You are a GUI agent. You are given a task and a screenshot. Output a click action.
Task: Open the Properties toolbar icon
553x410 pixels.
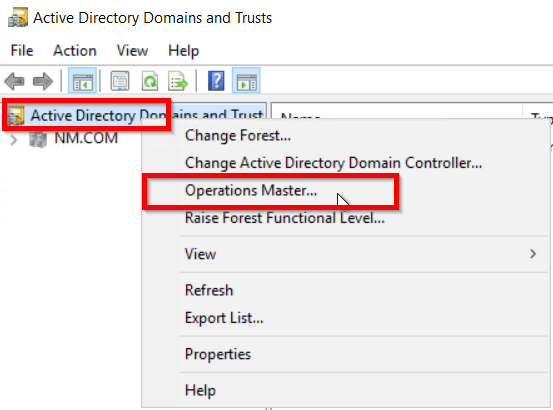pos(120,81)
